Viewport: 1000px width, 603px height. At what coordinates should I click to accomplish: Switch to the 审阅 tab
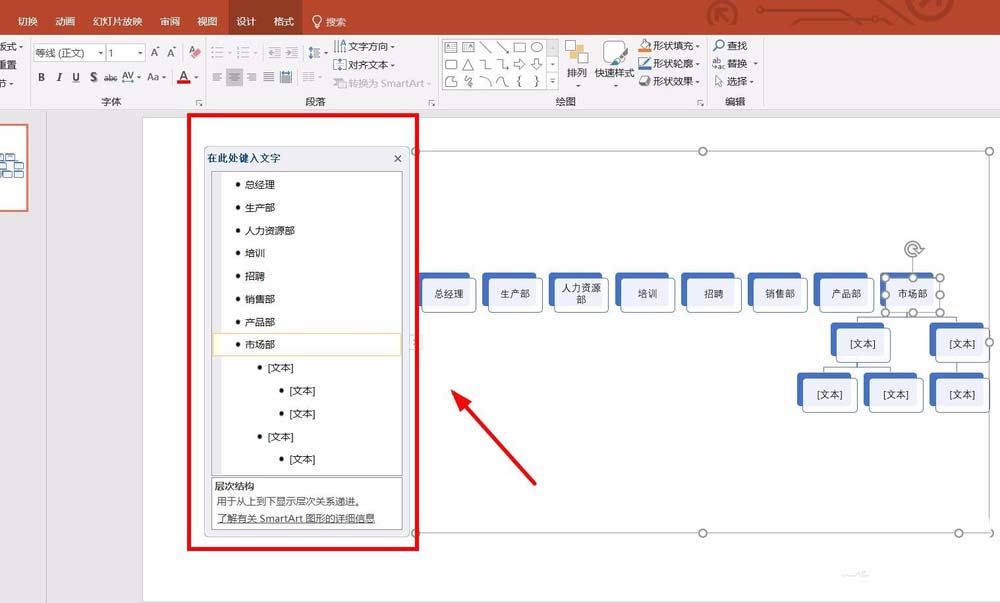(x=170, y=22)
